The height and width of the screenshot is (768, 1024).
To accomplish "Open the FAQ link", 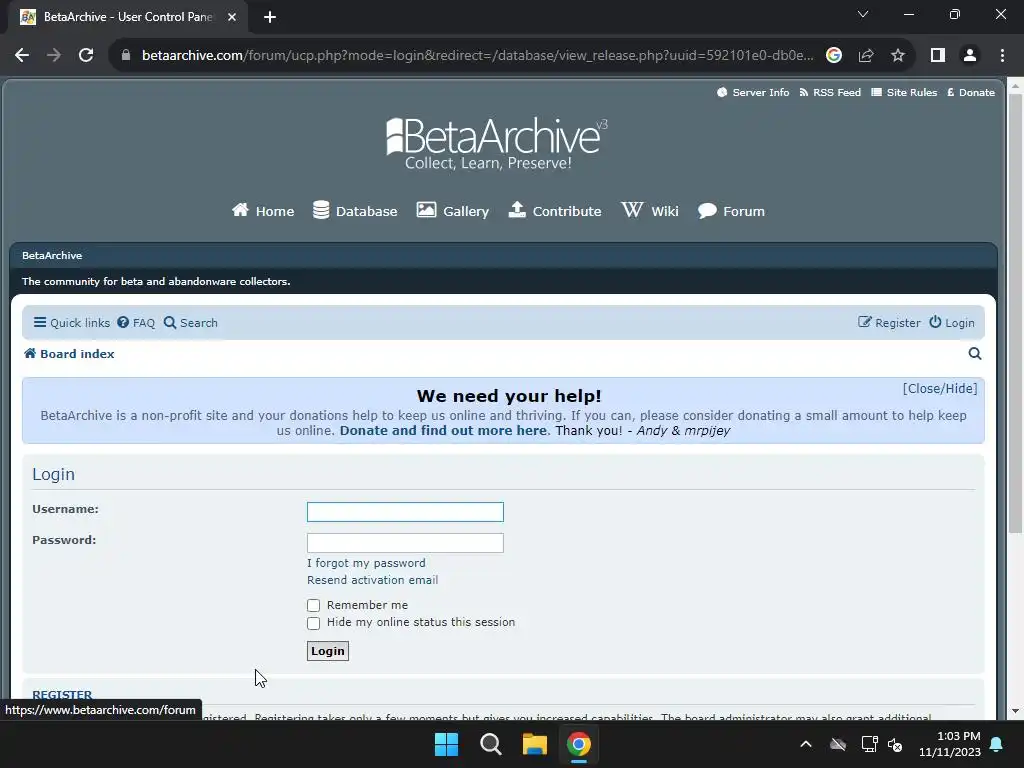I will coord(136,323).
